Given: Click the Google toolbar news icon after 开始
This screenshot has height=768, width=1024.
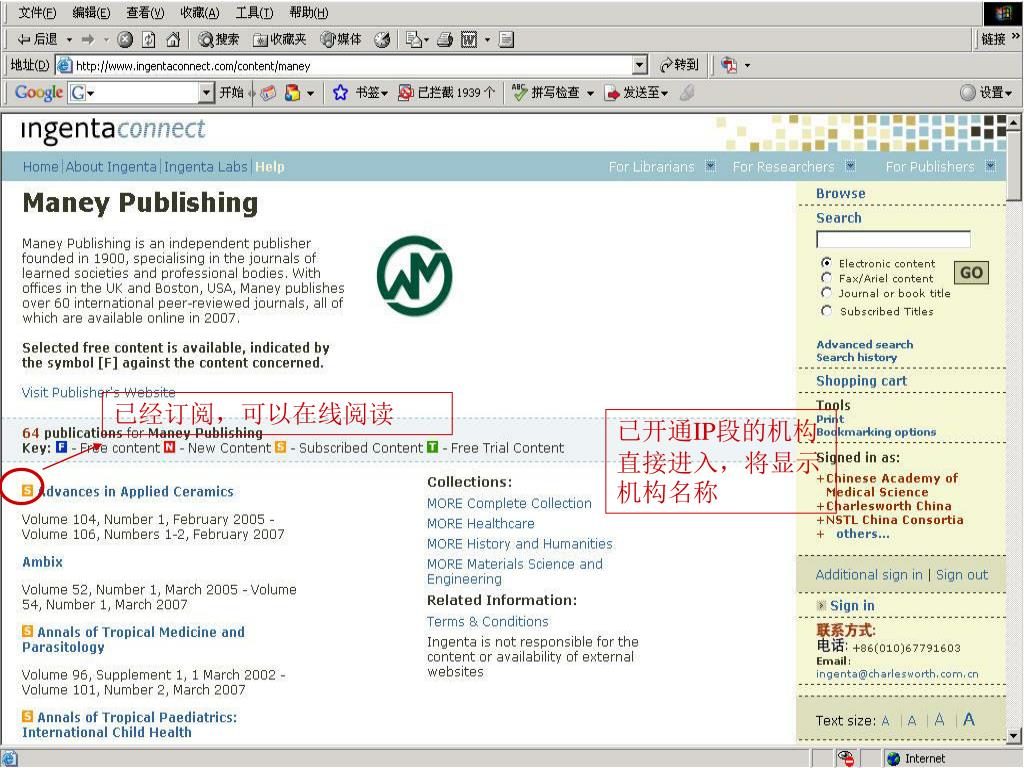Looking at the screenshot, I should pos(268,93).
